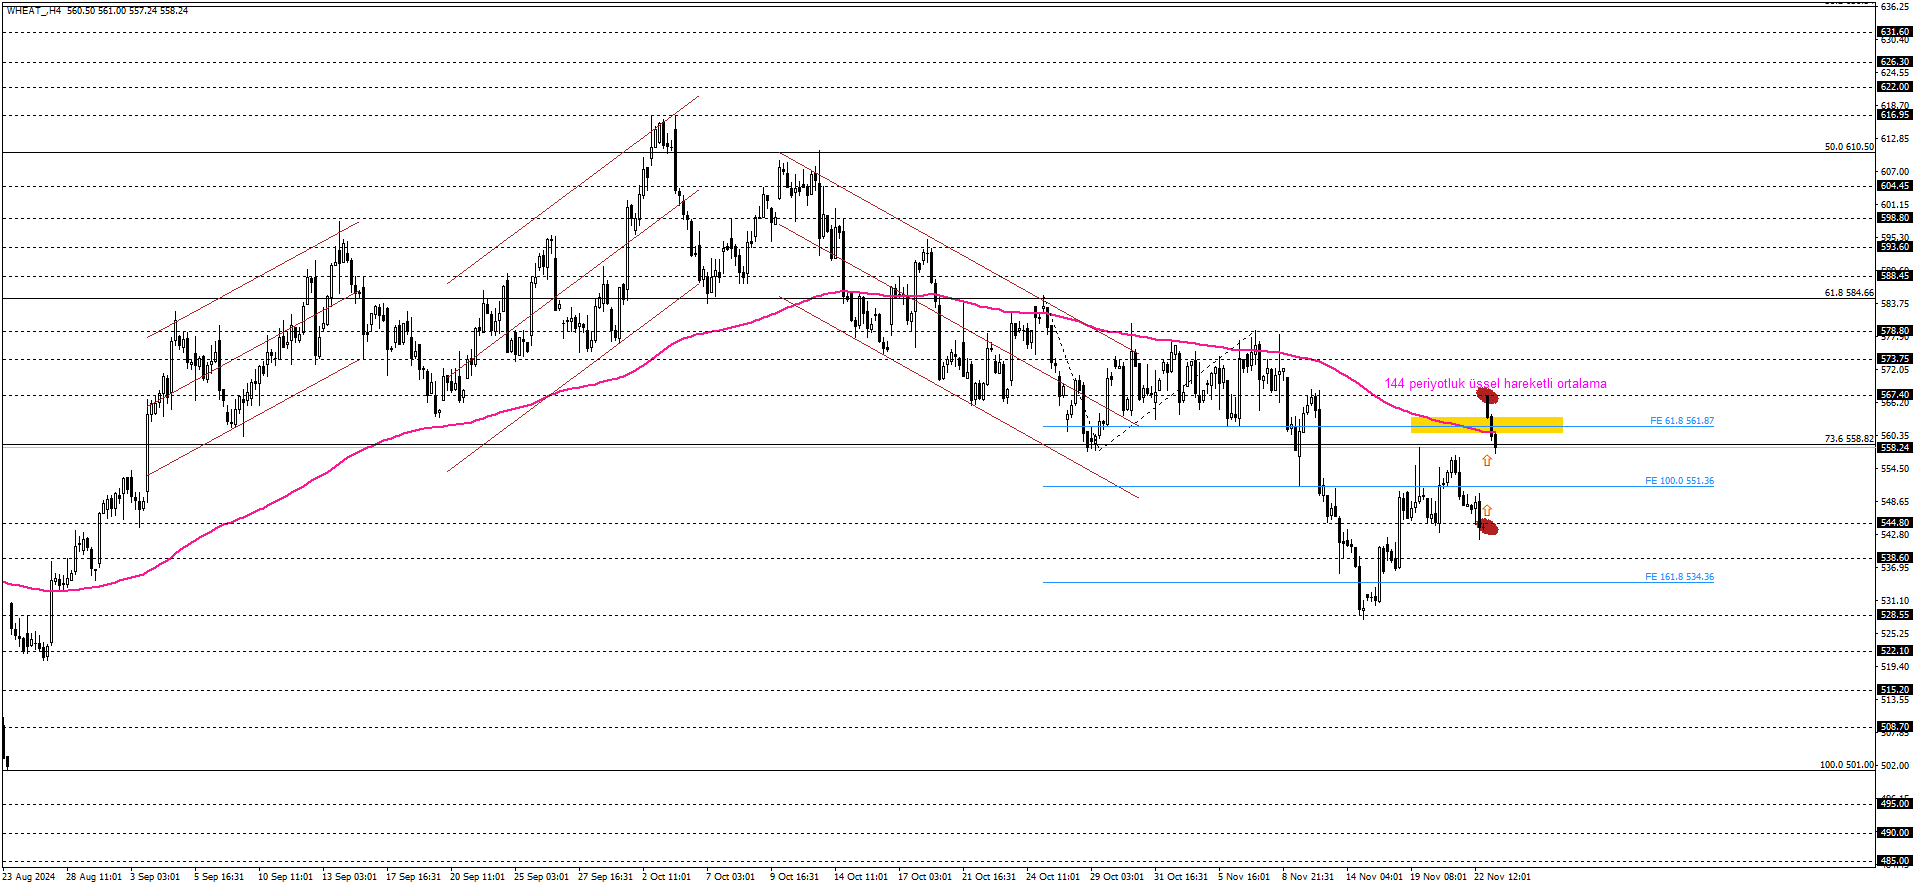Click the 598.80 price level tag
The width and height of the screenshot is (1916, 888).
pyautogui.click(x=1895, y=218)
